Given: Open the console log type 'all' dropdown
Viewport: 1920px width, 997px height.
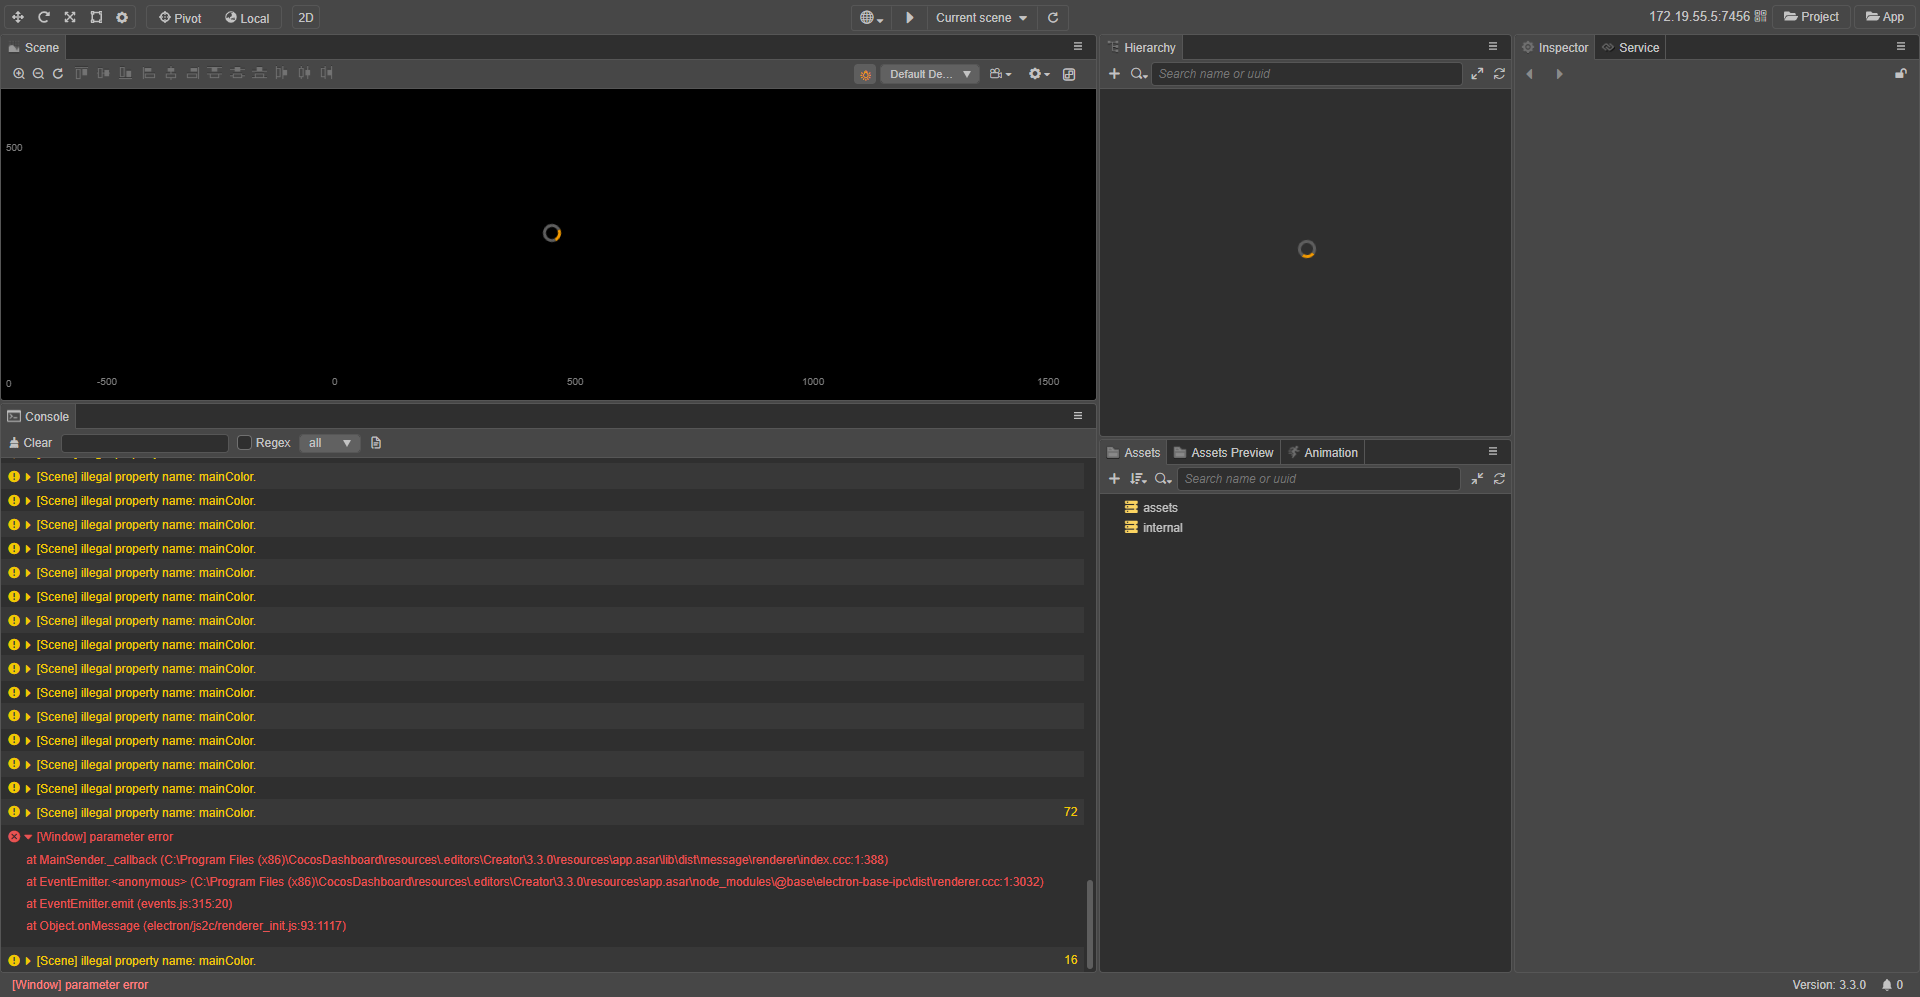Looking at the screenshot, I should point(330,442).
